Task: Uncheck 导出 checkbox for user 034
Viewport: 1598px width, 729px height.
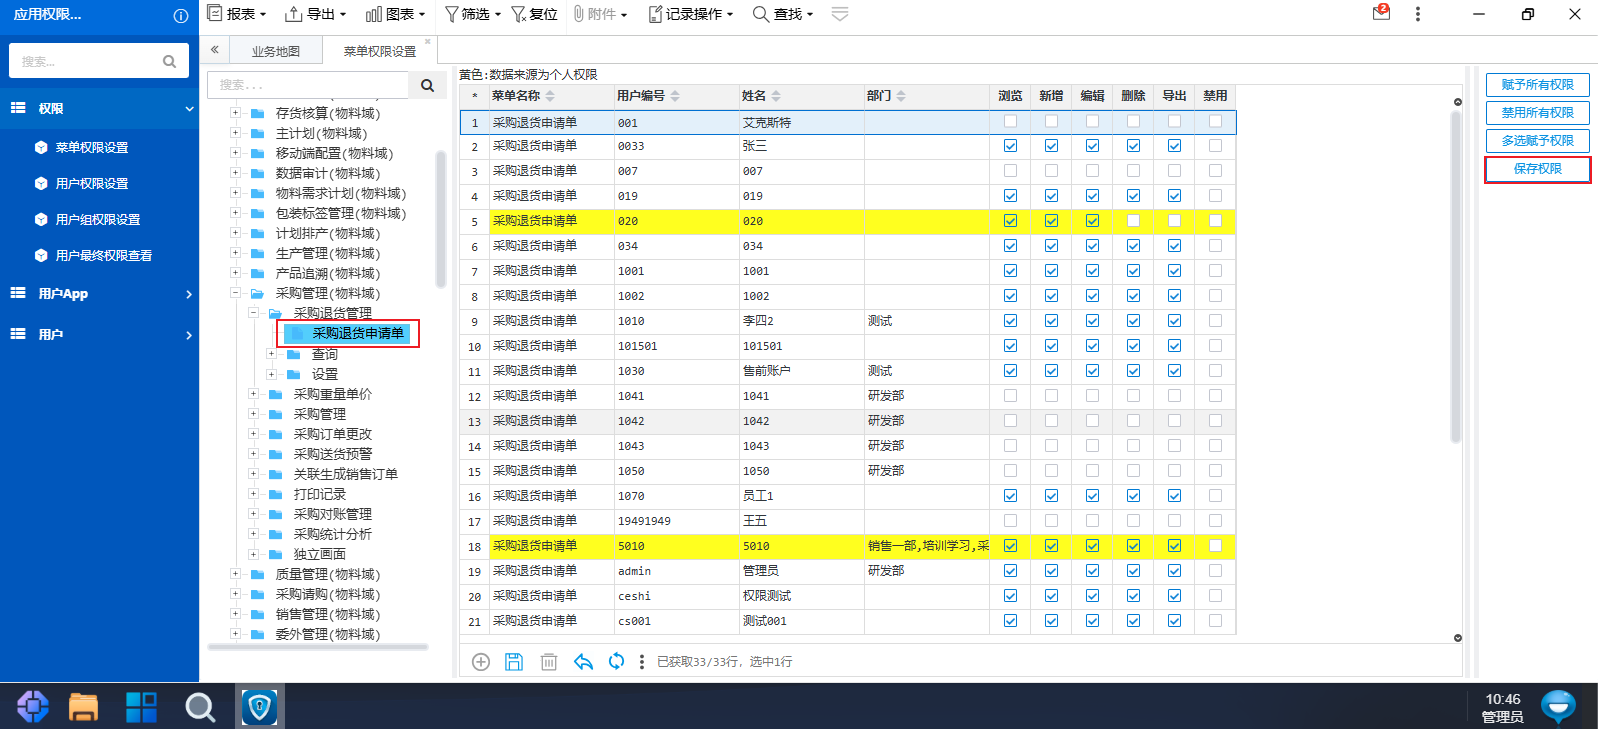Action: 1174,246
